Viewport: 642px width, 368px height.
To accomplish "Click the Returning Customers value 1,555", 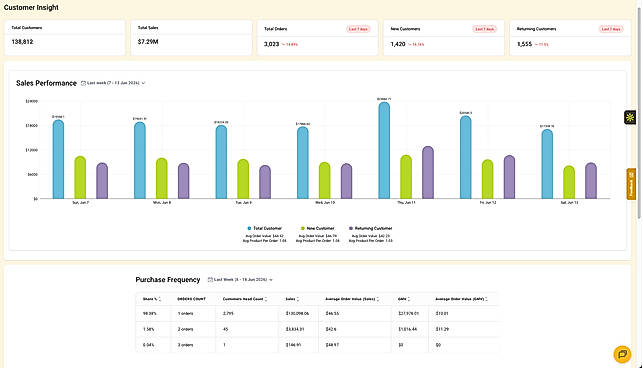I will pos(524,44).
